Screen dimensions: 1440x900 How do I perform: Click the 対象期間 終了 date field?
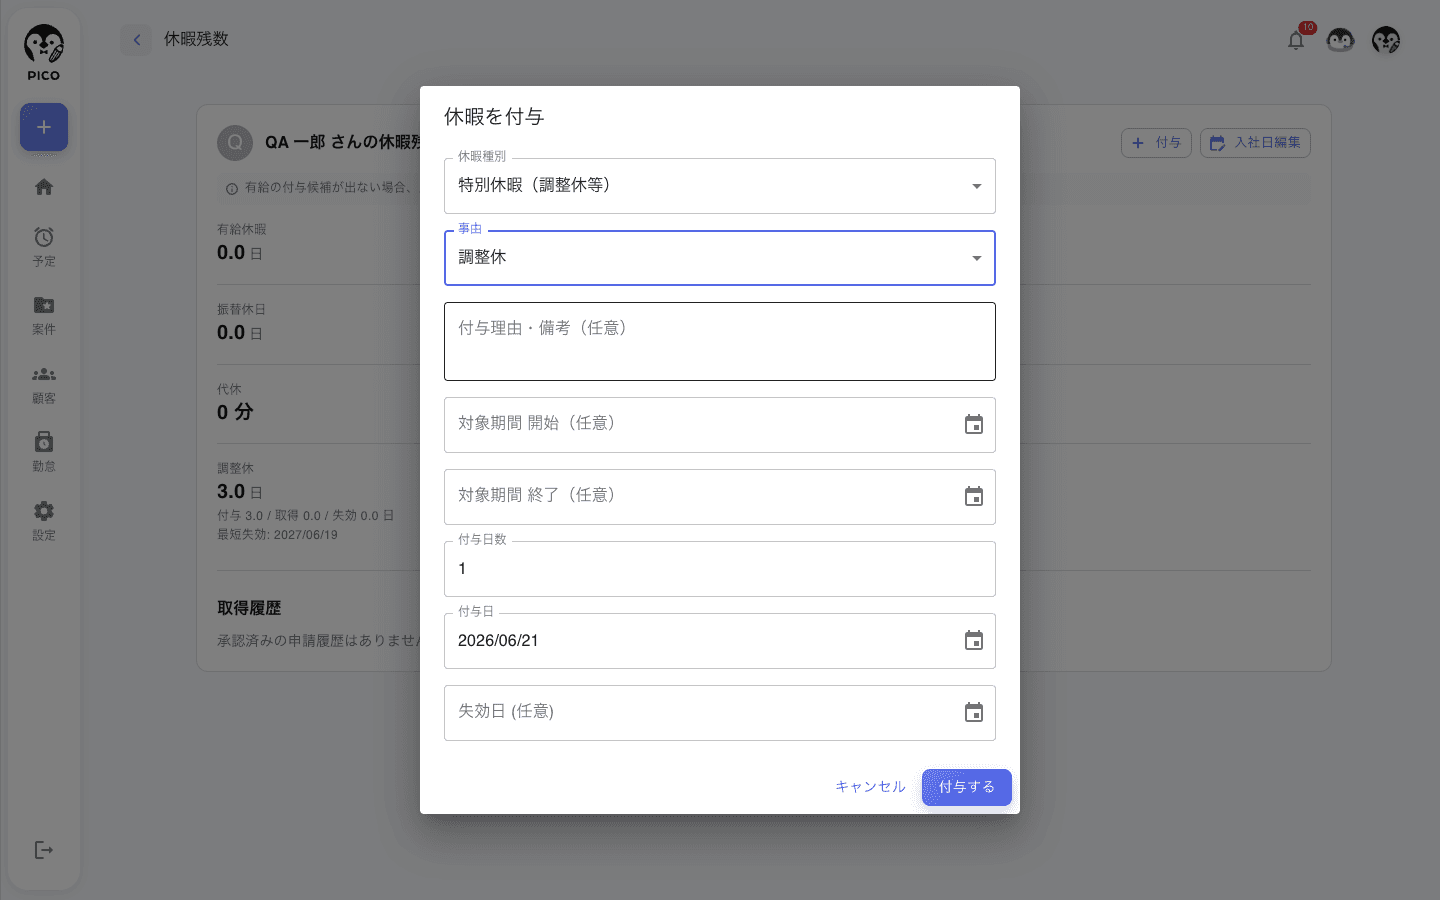click(720, 497)
